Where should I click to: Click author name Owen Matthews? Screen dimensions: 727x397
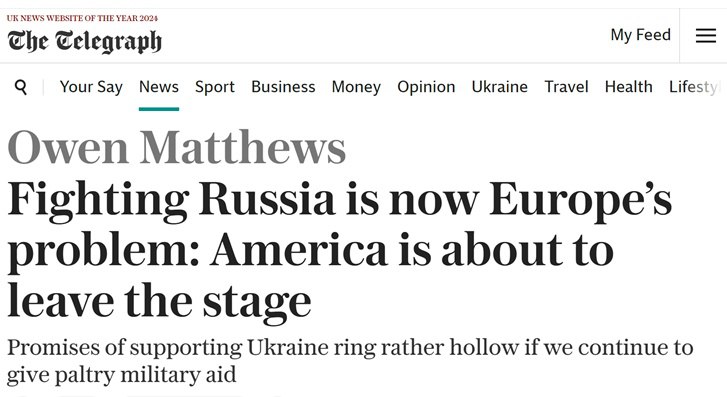pos(177,147)
